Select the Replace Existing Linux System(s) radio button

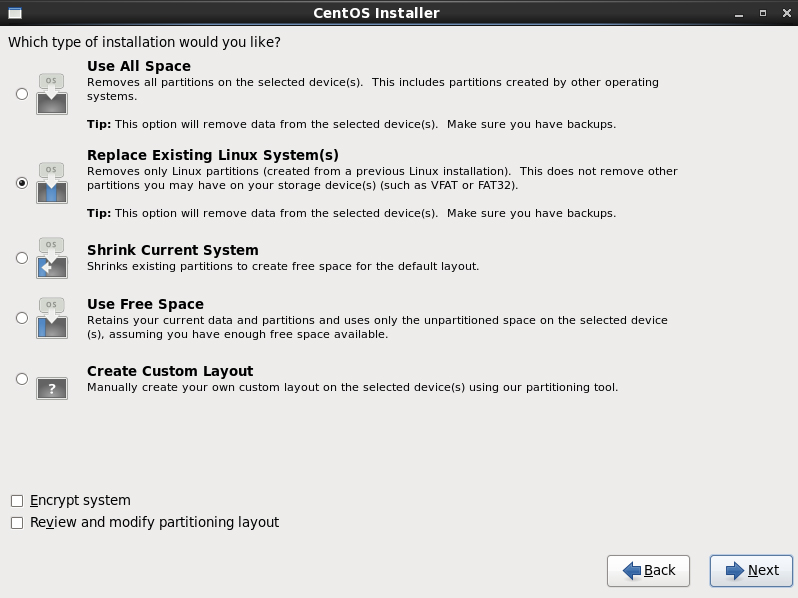[x=22, y=183]
